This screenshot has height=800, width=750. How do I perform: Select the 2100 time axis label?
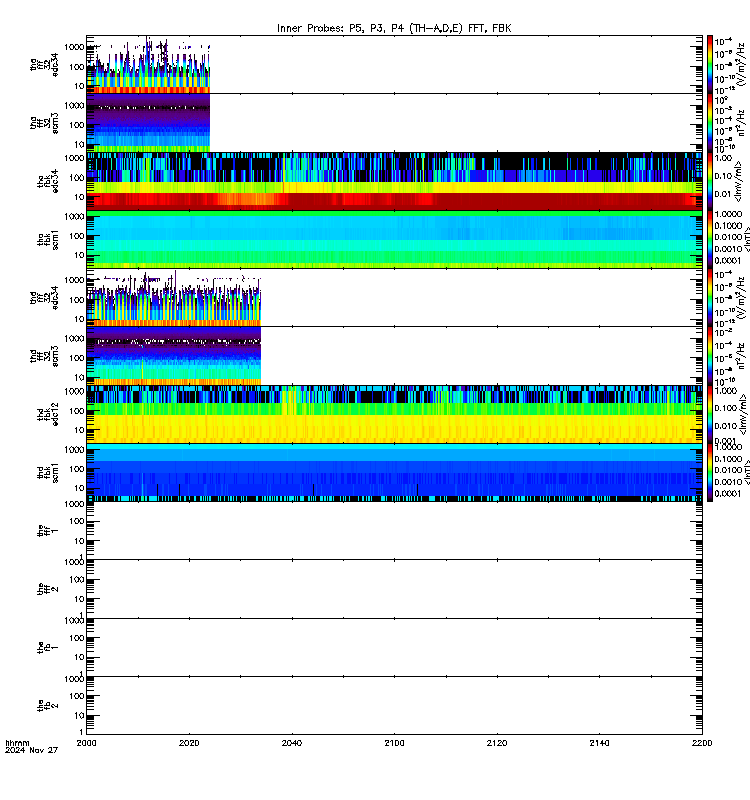(394, 743)
